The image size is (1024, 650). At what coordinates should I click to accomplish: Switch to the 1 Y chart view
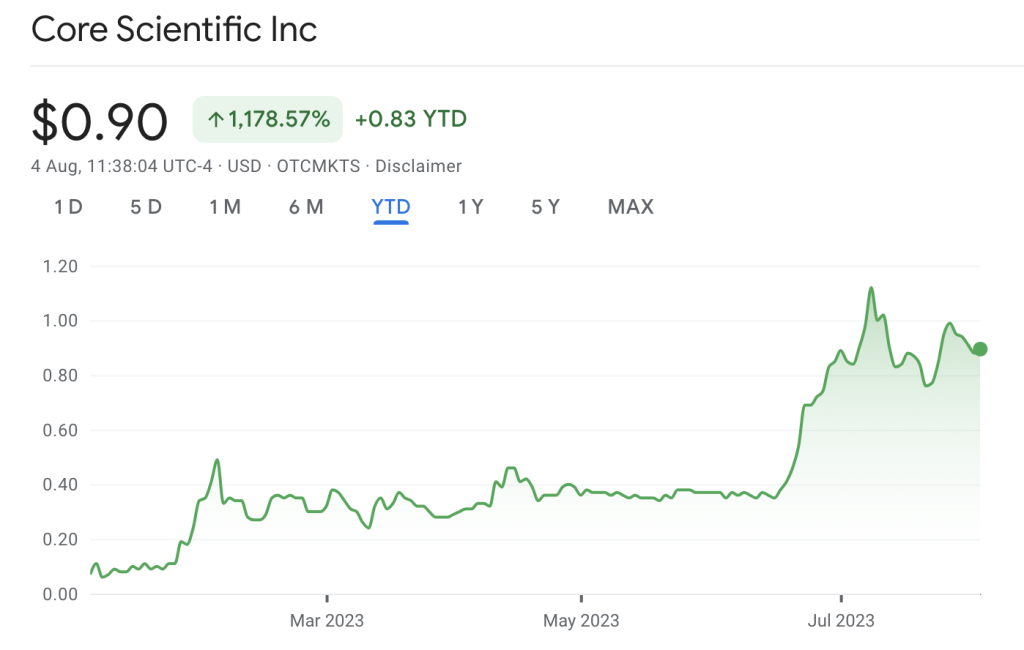click(470, 207)
